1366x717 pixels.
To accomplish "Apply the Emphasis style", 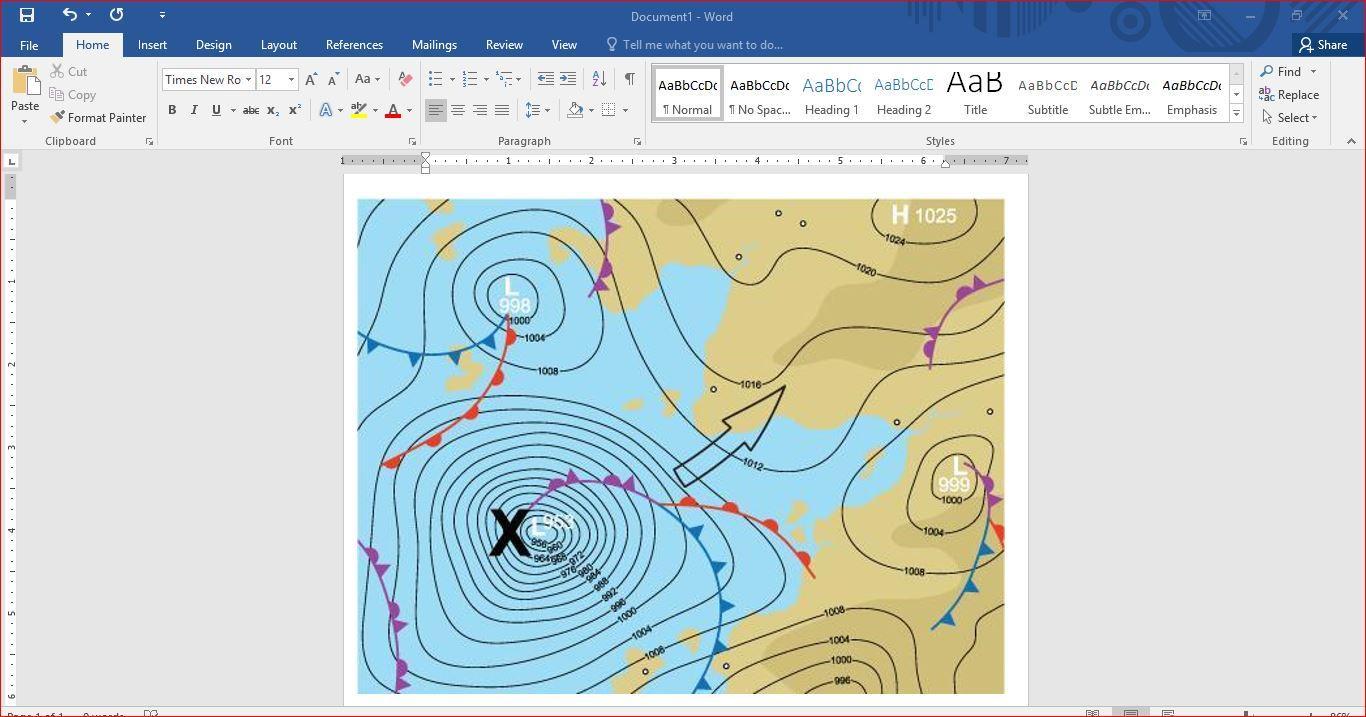I will pyautogui.click(x=1191, y=94).
